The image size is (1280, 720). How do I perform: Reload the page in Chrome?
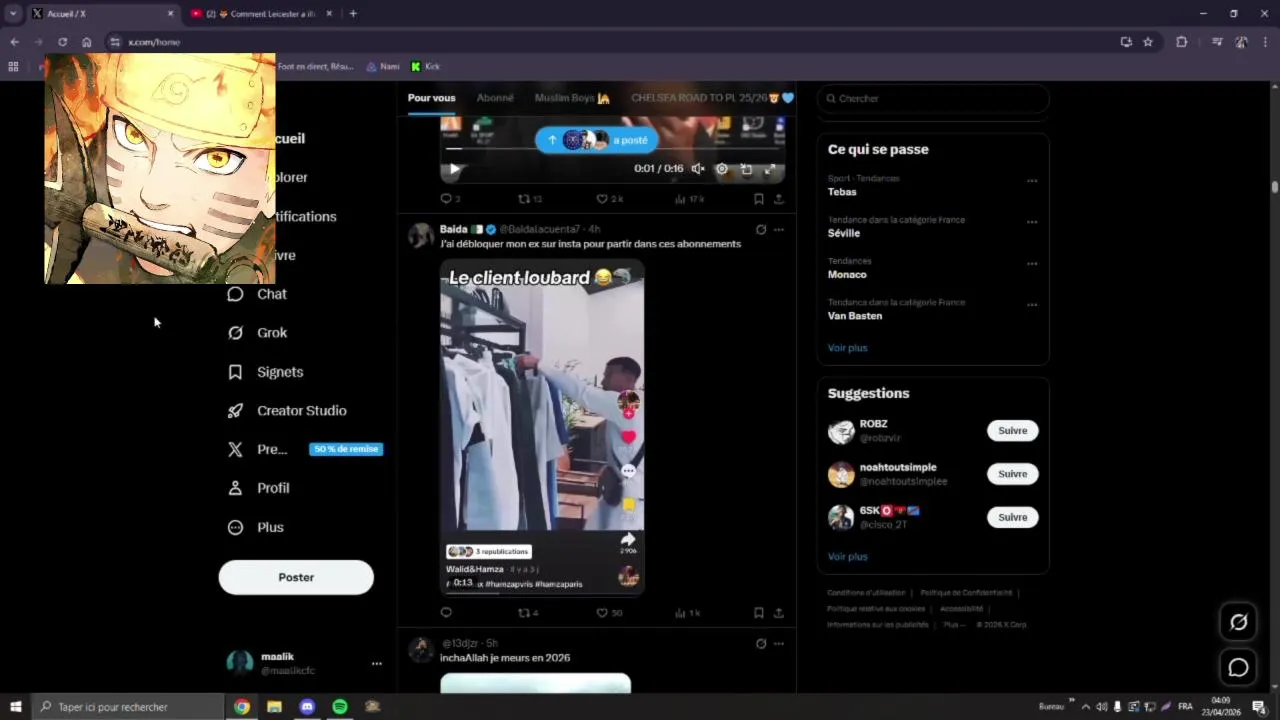click(62, 42)
